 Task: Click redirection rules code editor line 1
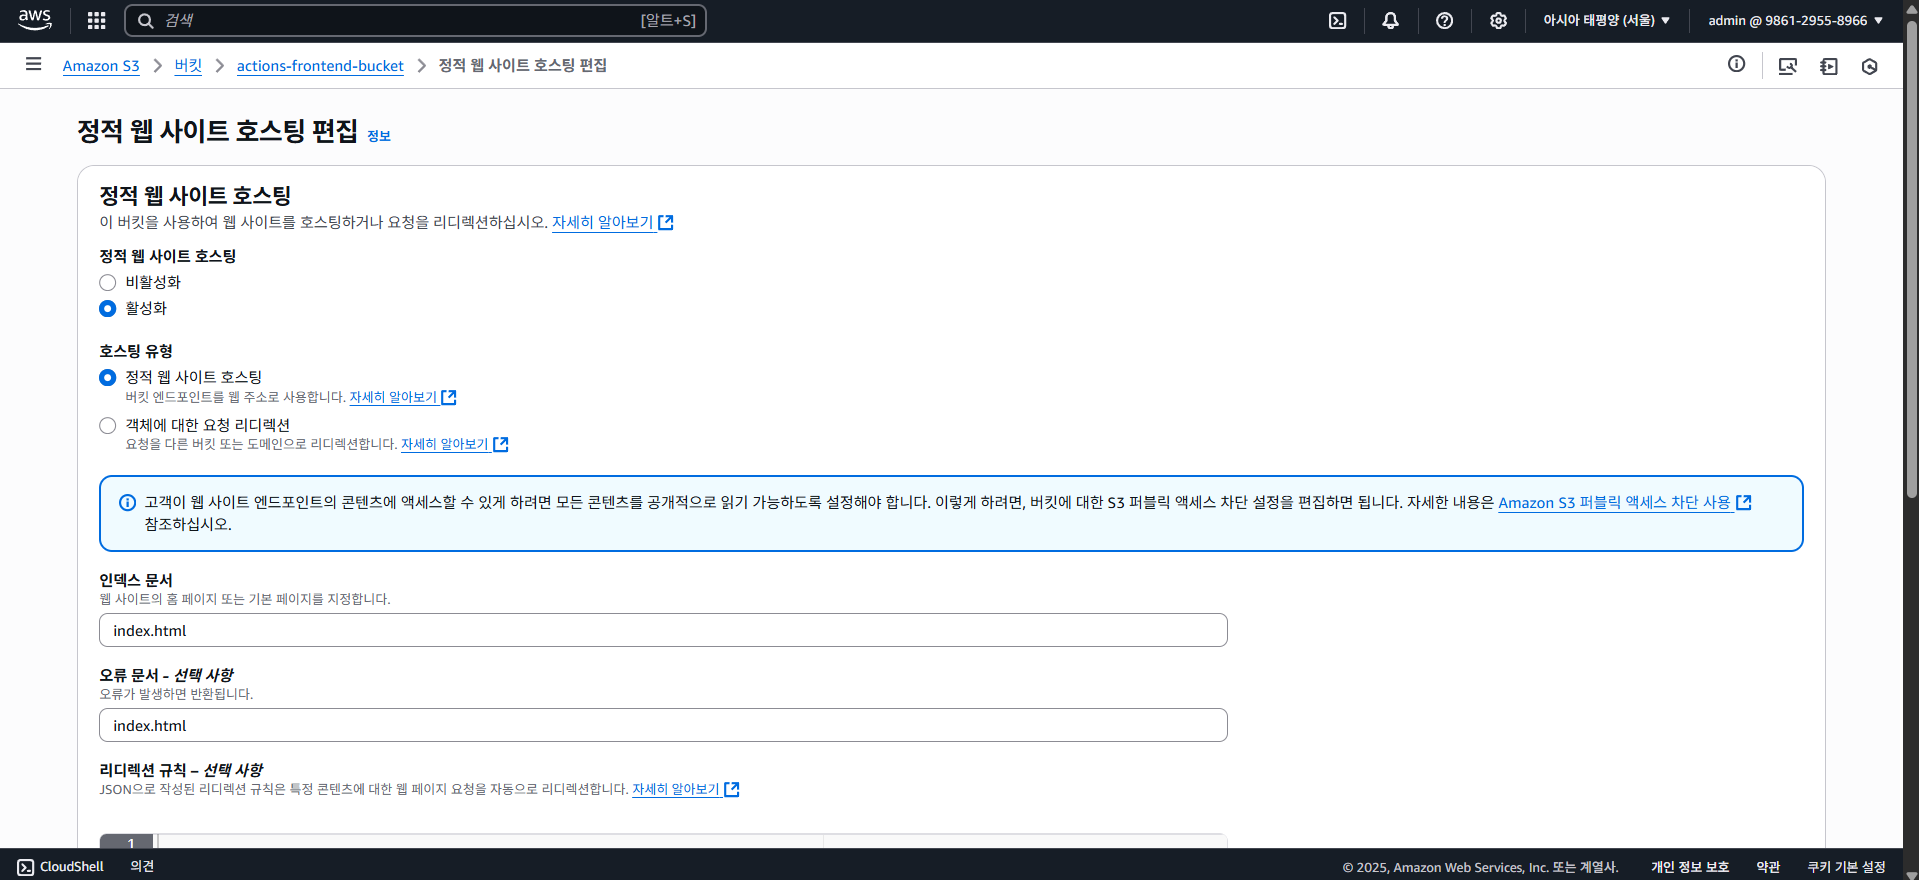690,842
